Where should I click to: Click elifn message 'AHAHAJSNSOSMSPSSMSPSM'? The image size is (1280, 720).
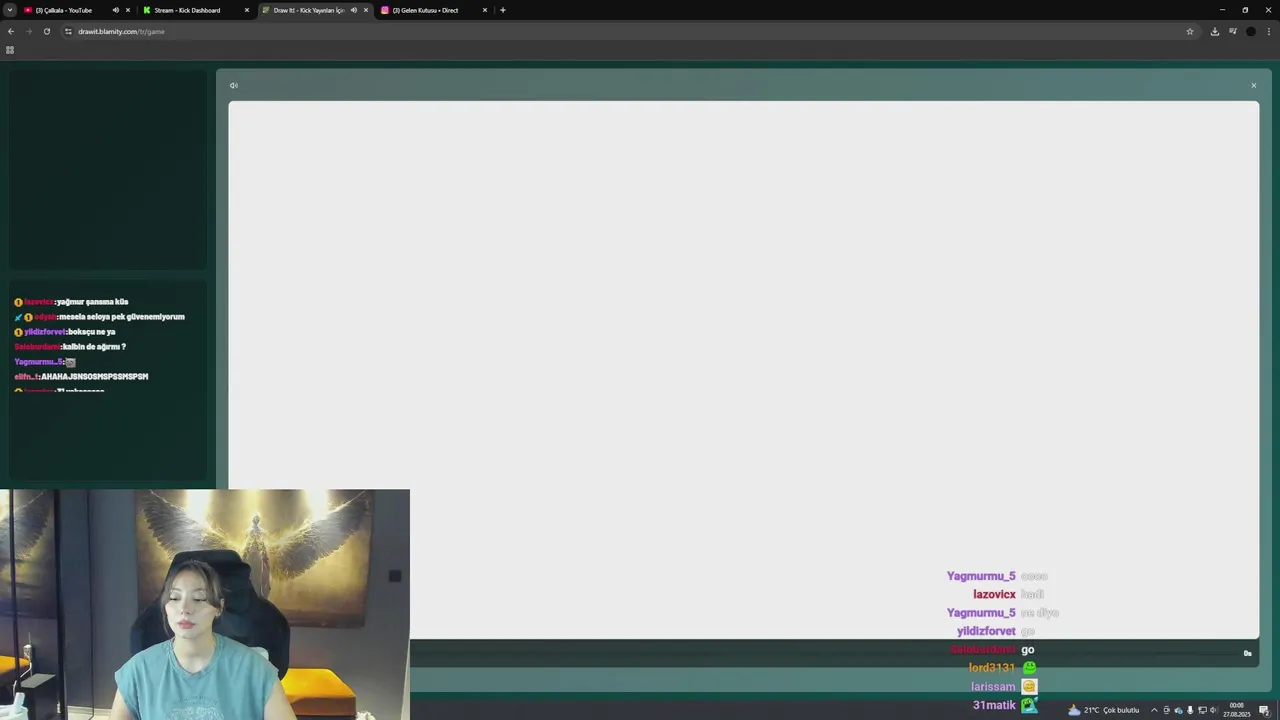(95, 377)
